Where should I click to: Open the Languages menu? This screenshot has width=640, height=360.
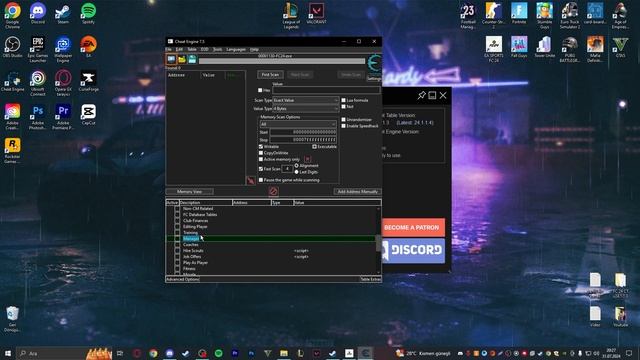tap(236, 49)
